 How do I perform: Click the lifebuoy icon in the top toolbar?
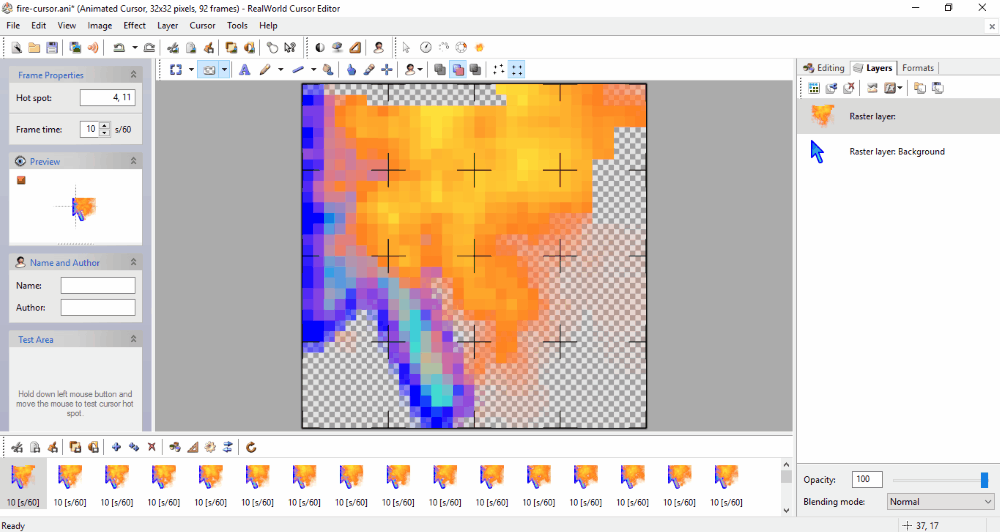click(x=461, y=47)
